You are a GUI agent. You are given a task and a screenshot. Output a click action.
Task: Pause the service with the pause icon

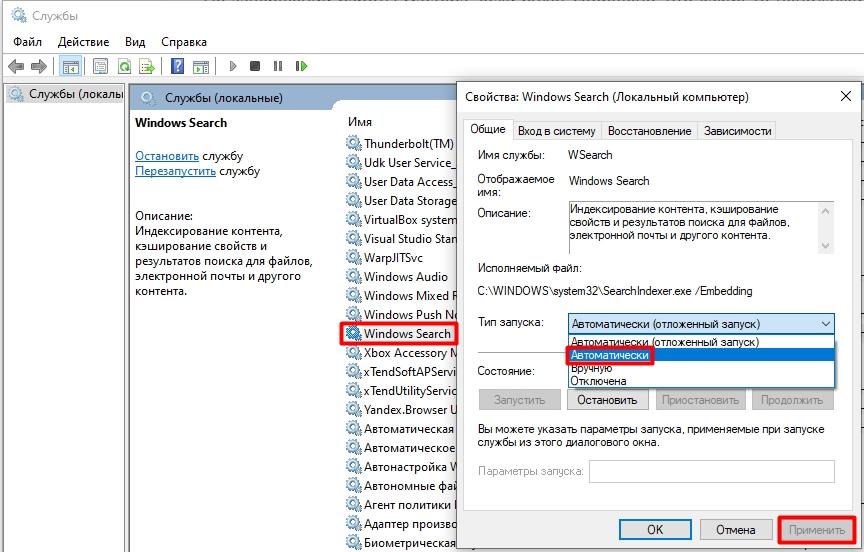point(278,66)
